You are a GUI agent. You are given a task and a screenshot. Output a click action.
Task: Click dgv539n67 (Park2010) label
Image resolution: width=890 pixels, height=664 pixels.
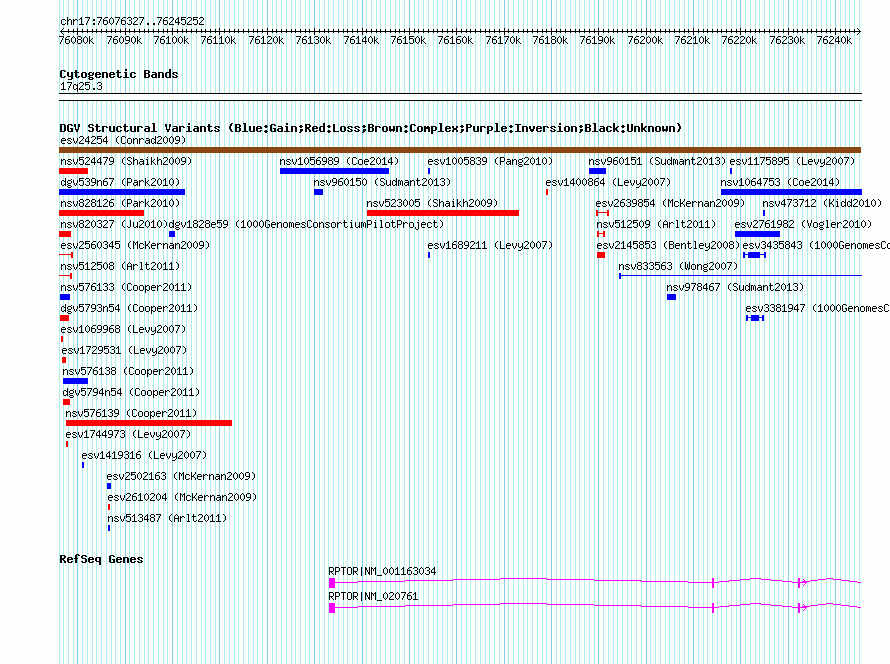pos(120,182)
